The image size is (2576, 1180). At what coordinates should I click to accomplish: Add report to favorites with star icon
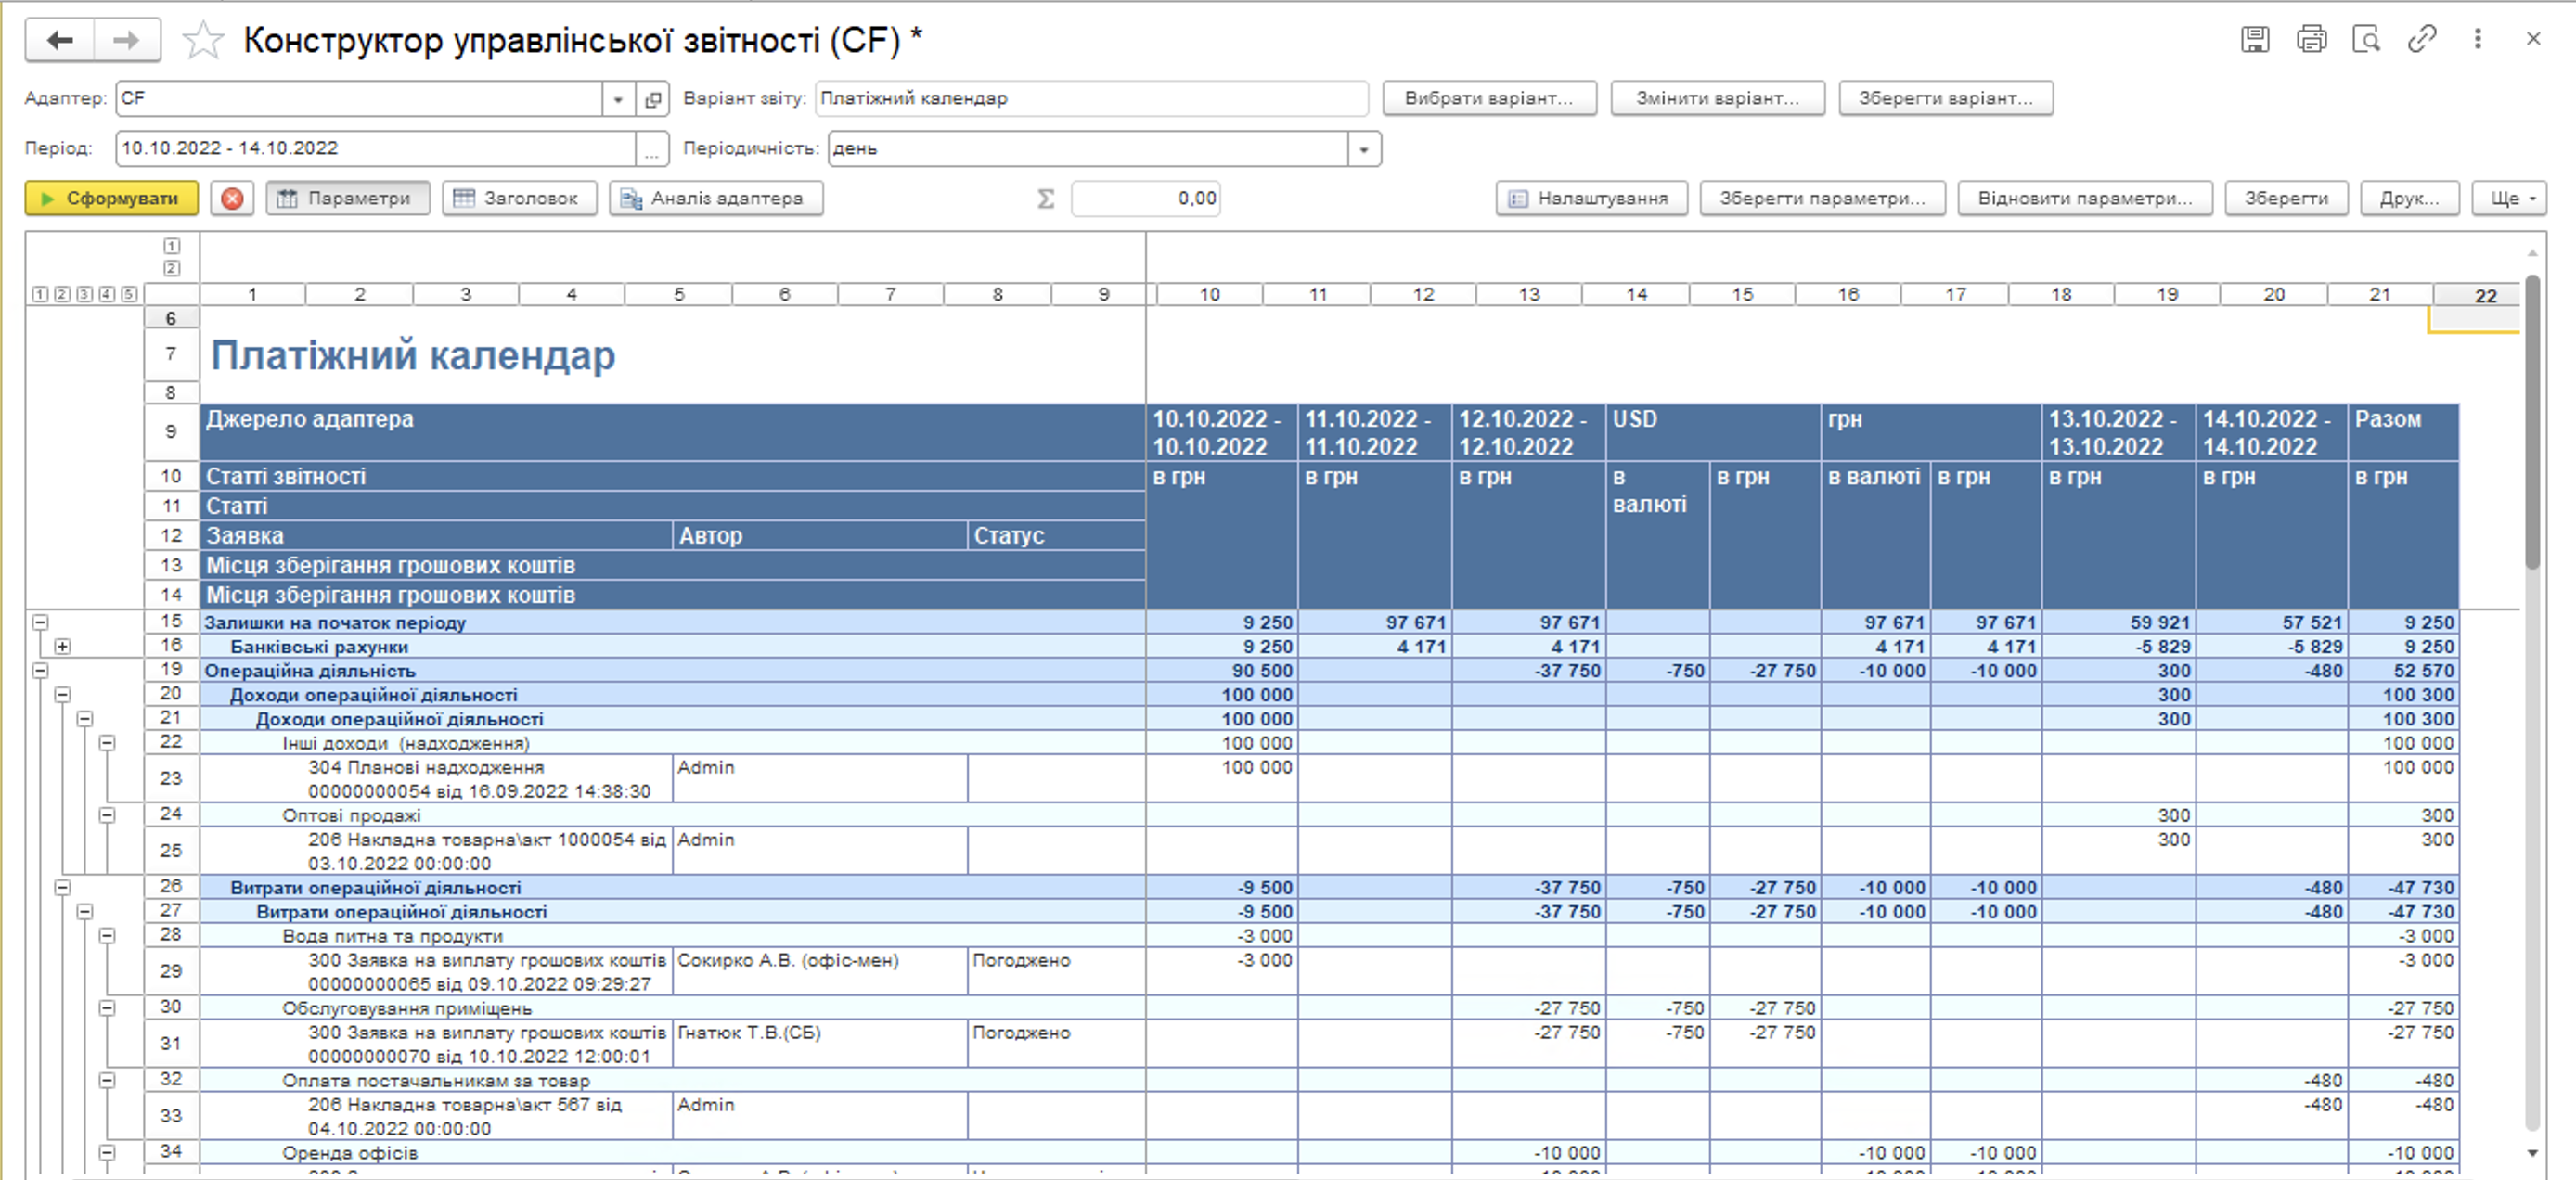click(203, 41)
